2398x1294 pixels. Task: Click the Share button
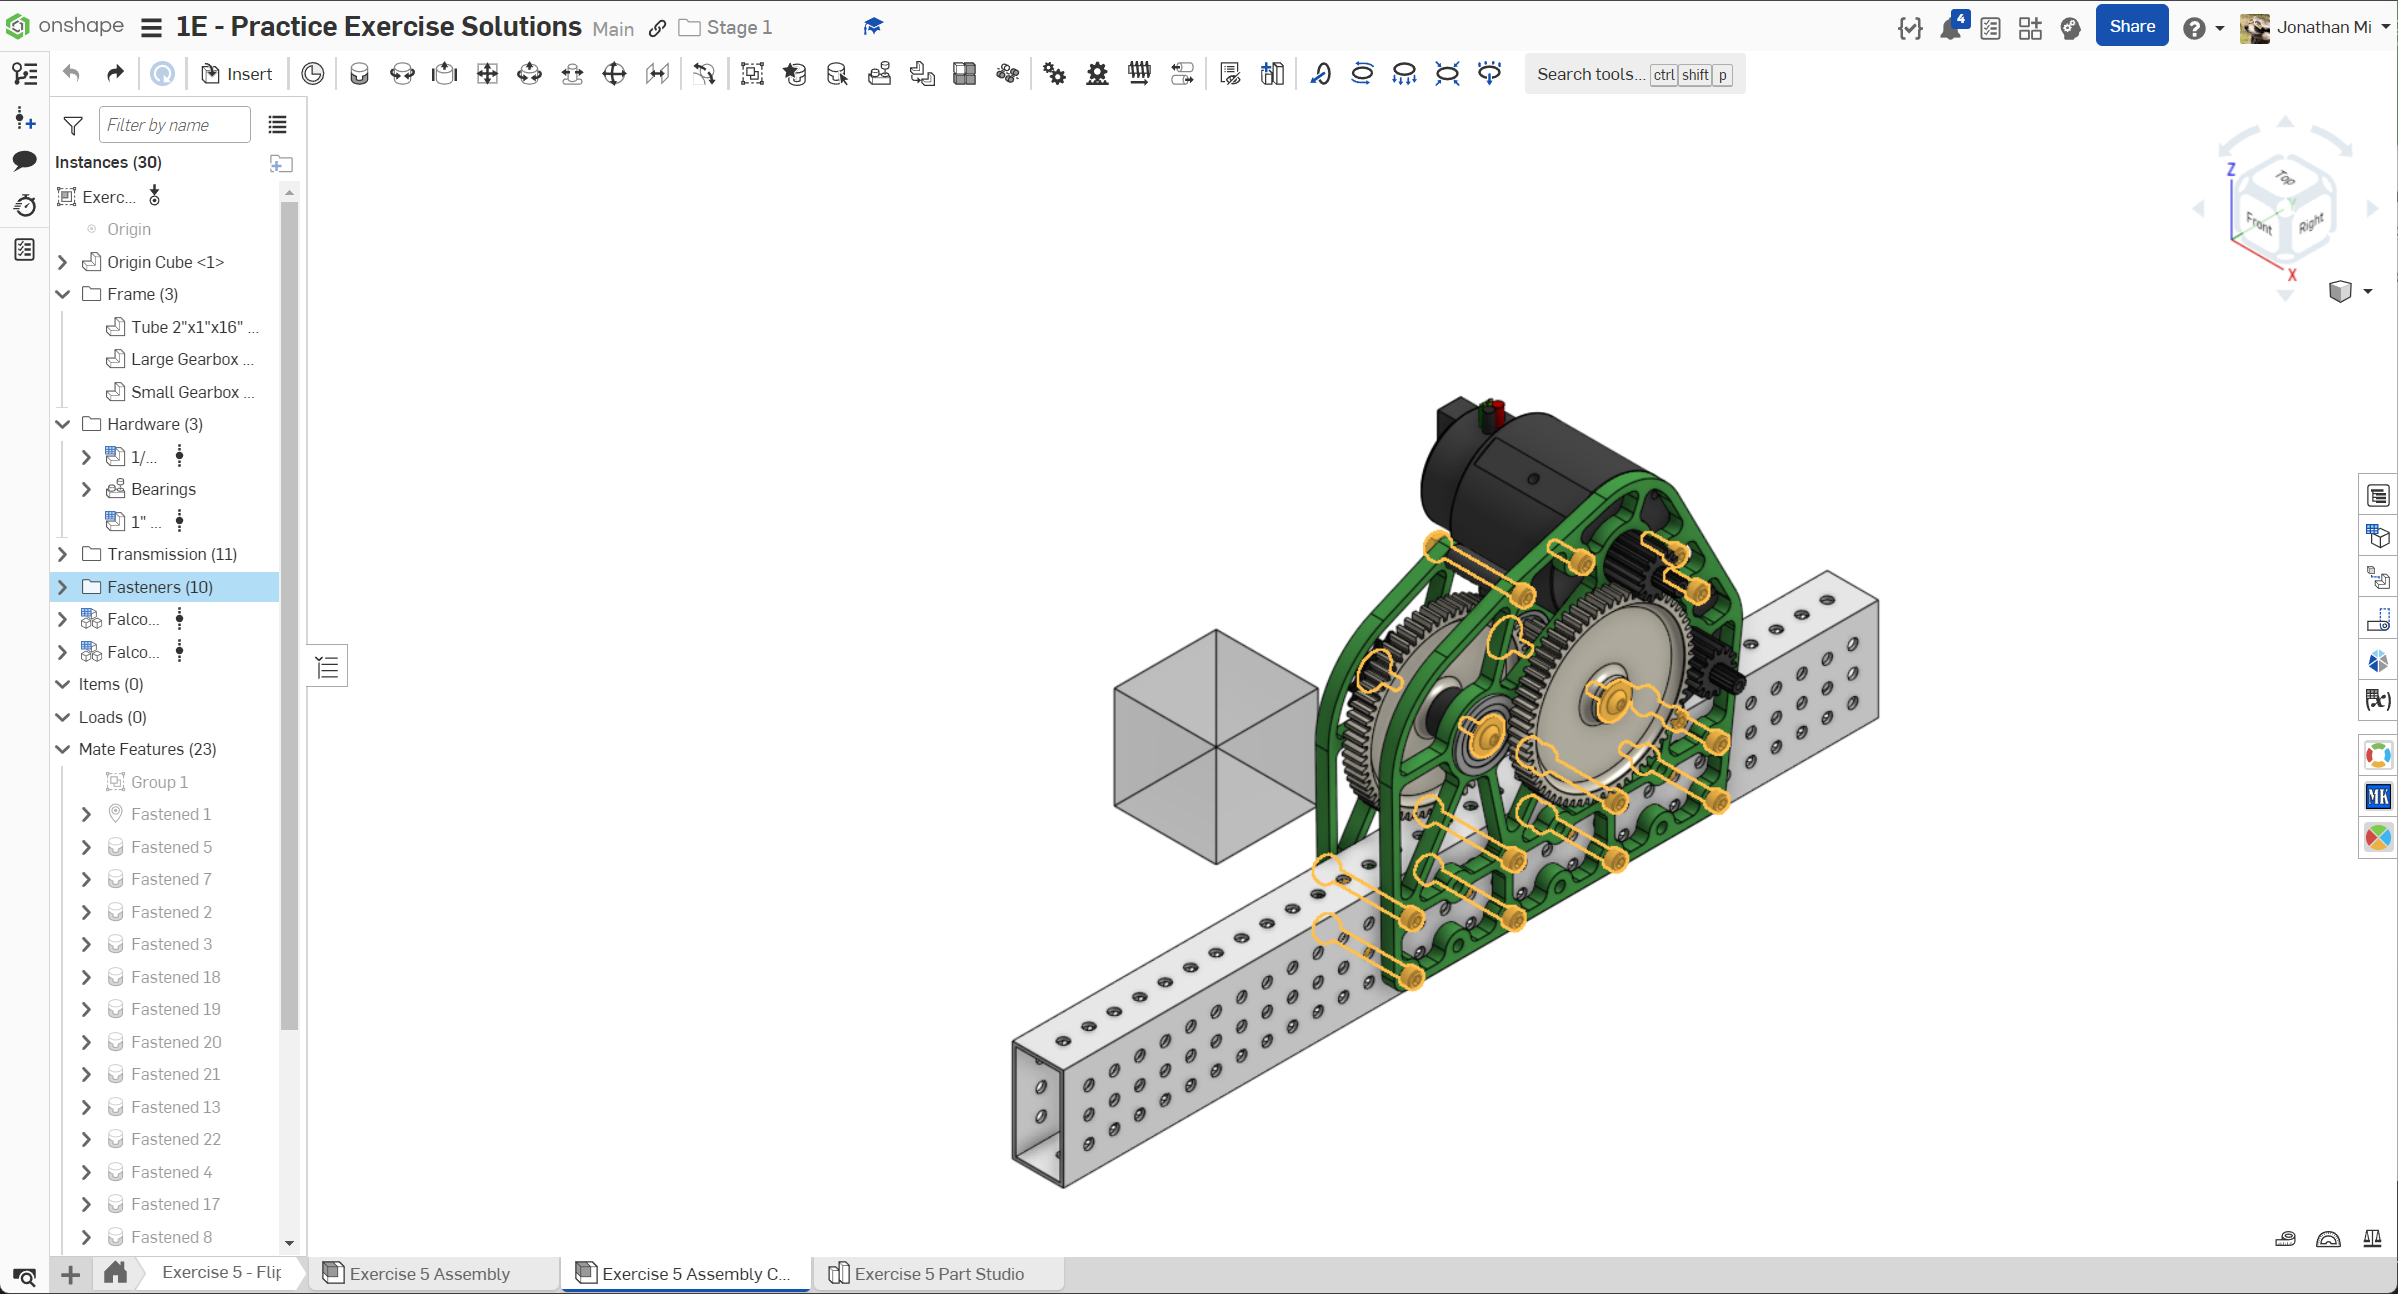click(2131, 27)
